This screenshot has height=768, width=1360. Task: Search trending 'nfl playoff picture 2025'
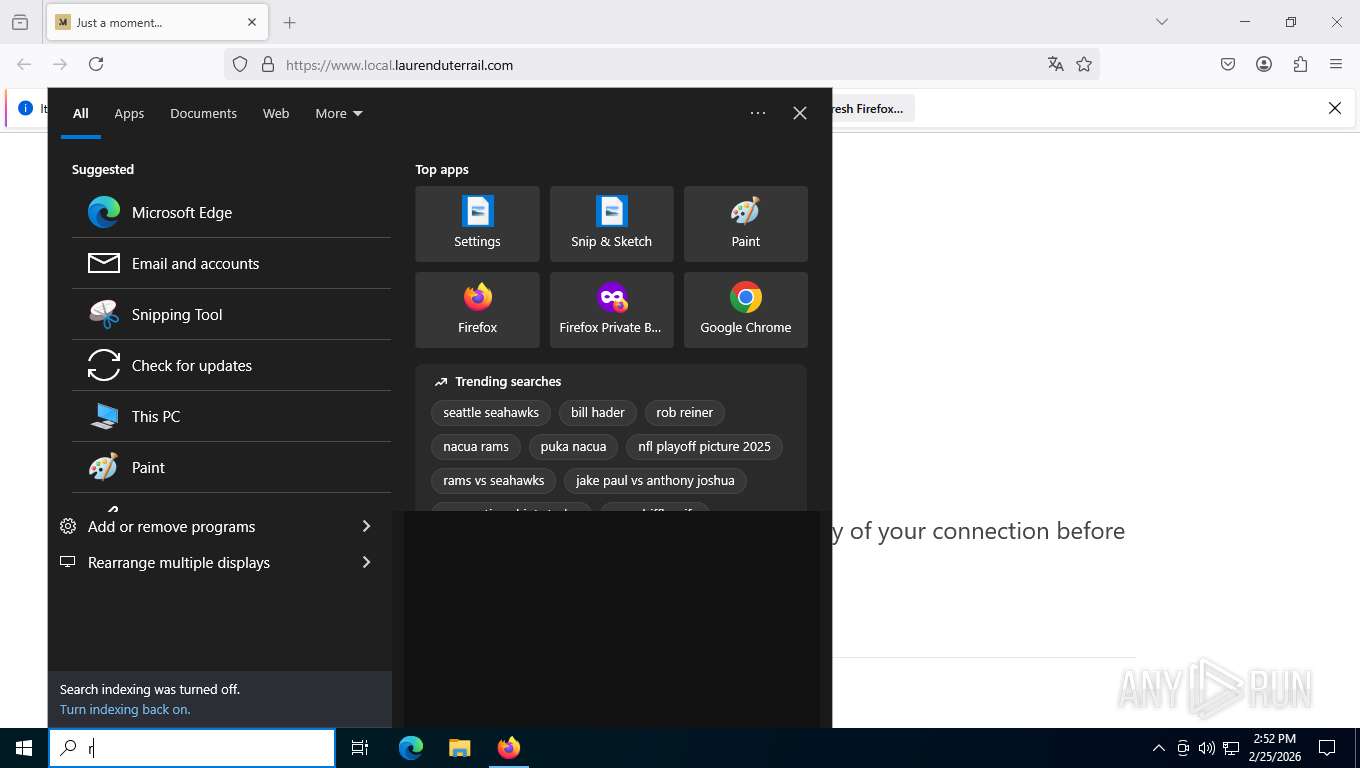704,446
